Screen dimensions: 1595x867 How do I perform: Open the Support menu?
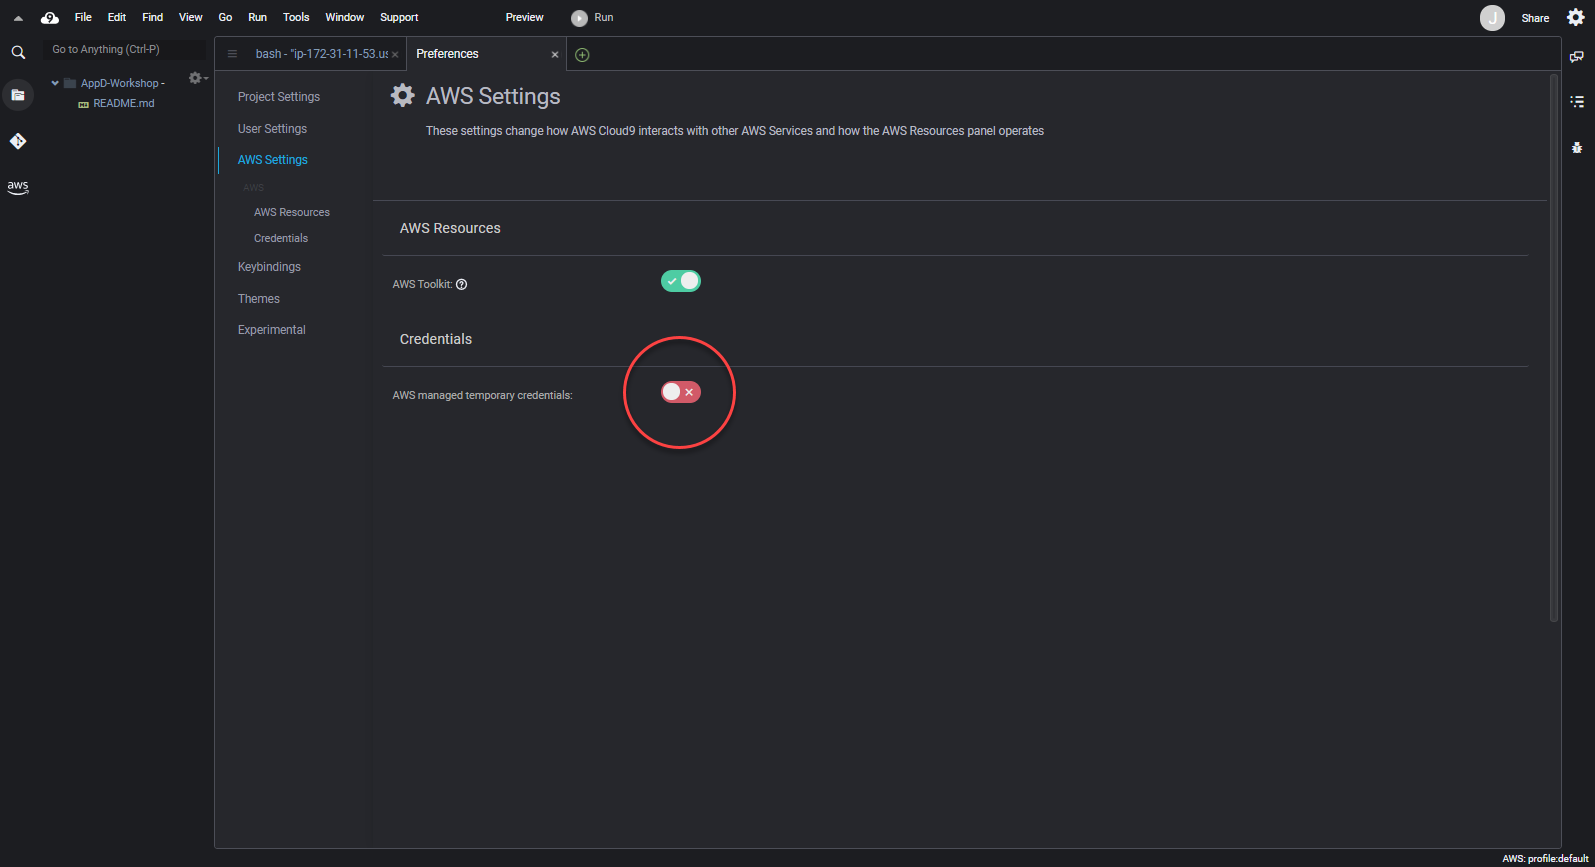(x=399, y=17)
